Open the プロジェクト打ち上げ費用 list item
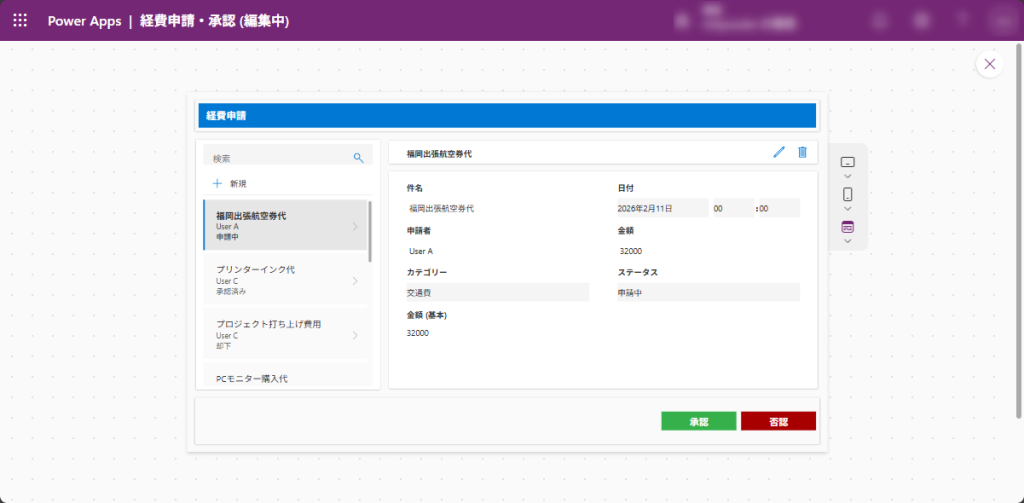 click(285, 334)
